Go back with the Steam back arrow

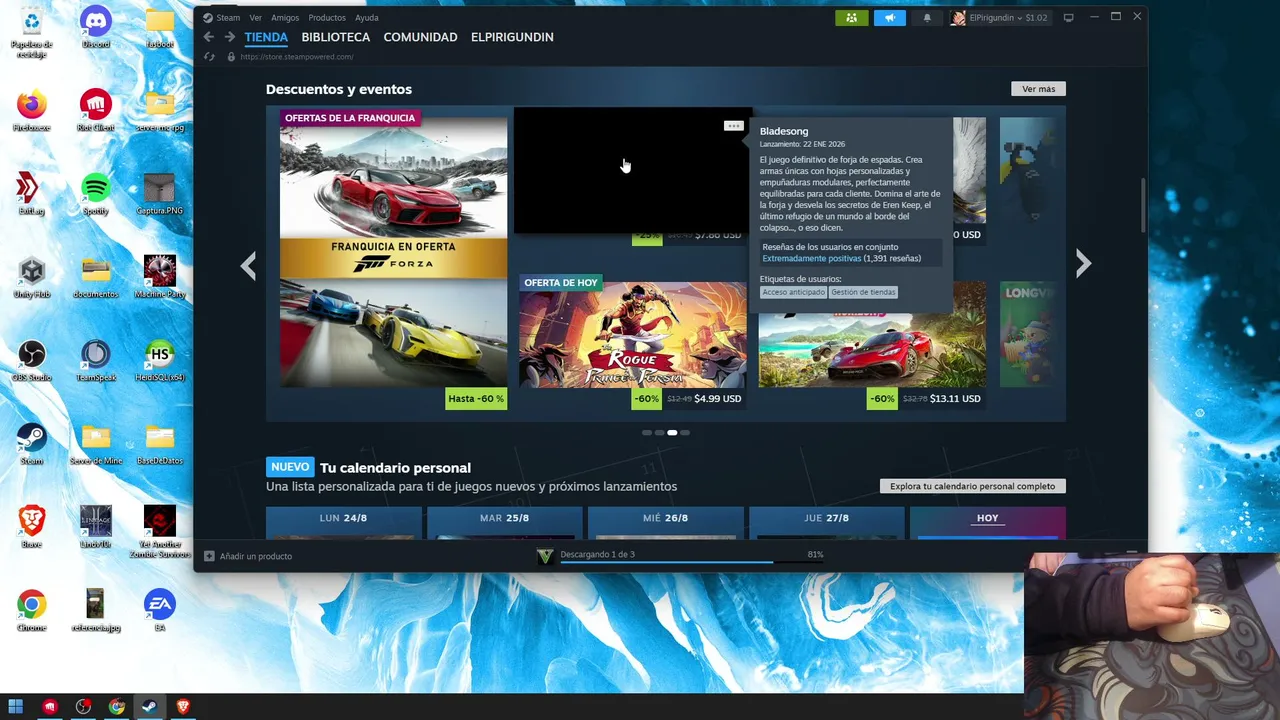pyautogui.click(x=209, y=37)
